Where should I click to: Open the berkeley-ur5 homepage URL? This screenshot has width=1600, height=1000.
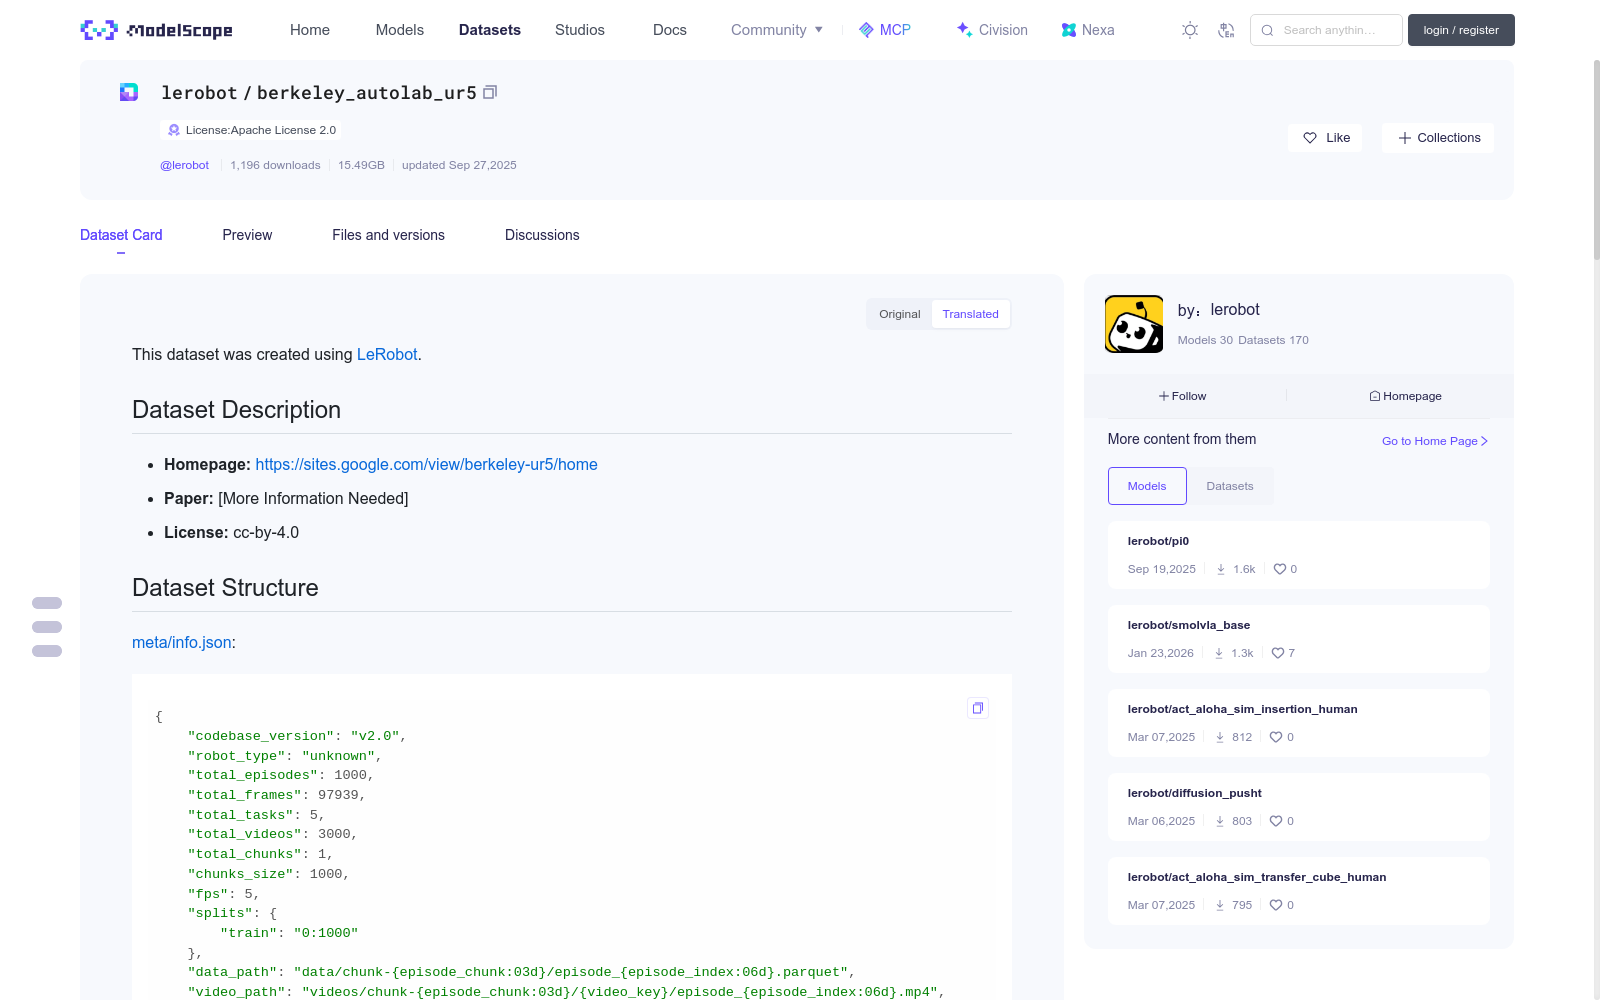pyautogui.click(x=426, y=464)
